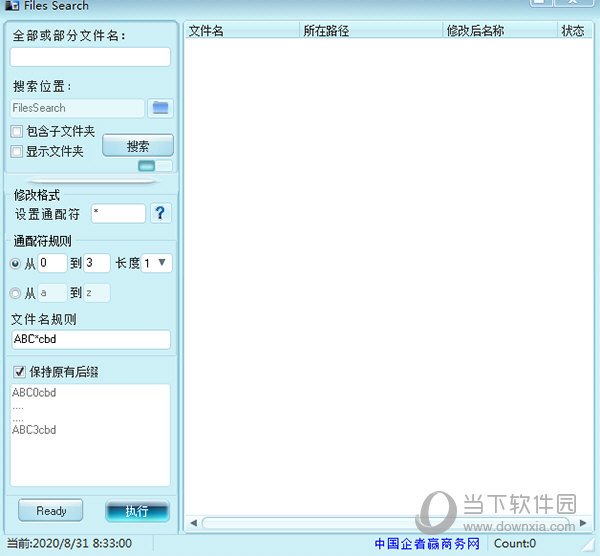Open the 中国企者商务网 link

point(427,544)
